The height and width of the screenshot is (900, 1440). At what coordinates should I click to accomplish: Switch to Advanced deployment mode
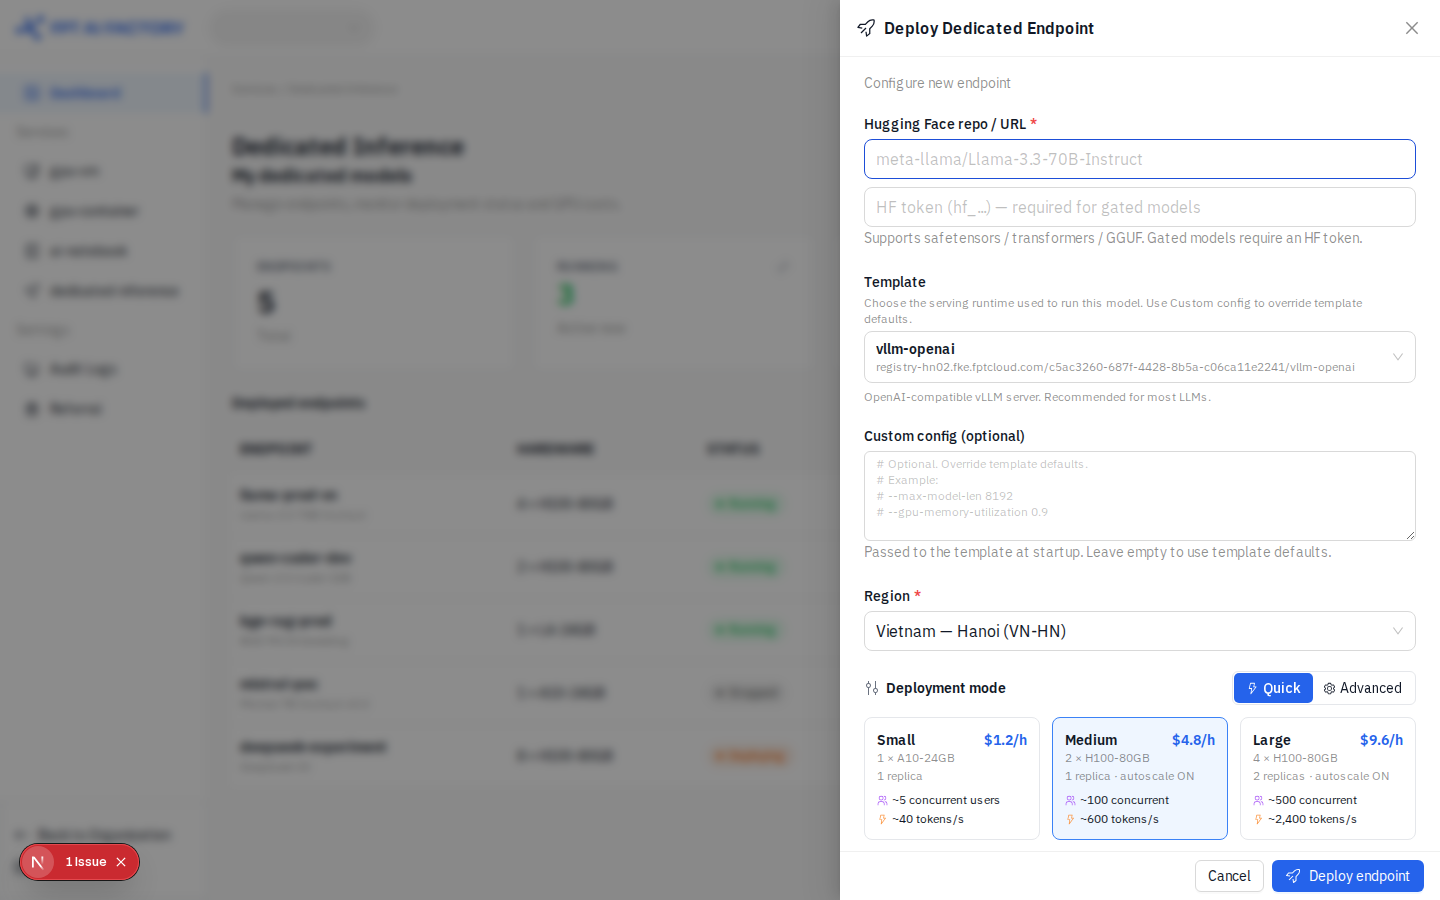pos(1362,688)
